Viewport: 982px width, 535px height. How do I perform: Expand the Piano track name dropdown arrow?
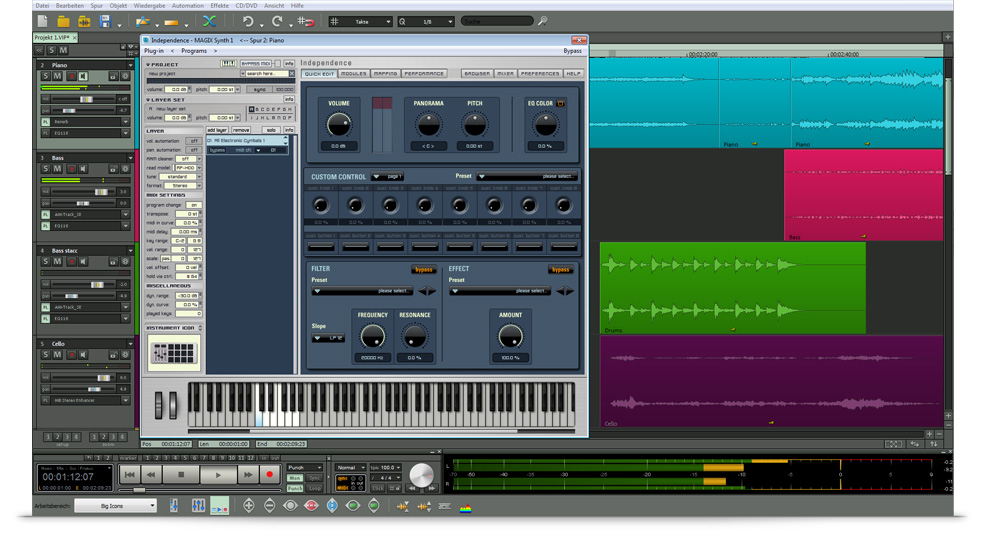(x=130, y=65)
